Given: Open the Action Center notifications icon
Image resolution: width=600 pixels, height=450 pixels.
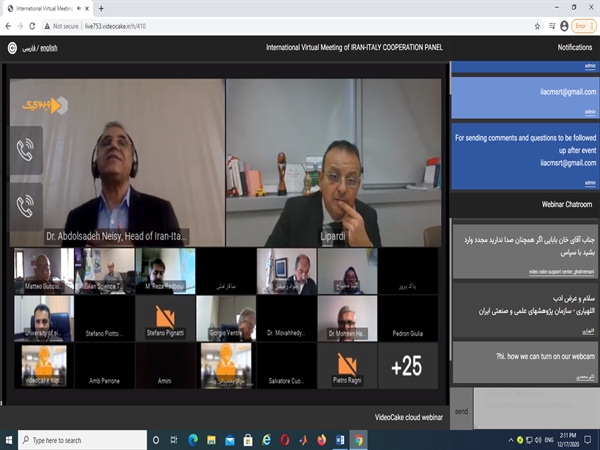Looking at the screenshot, I should click(588, 440).
